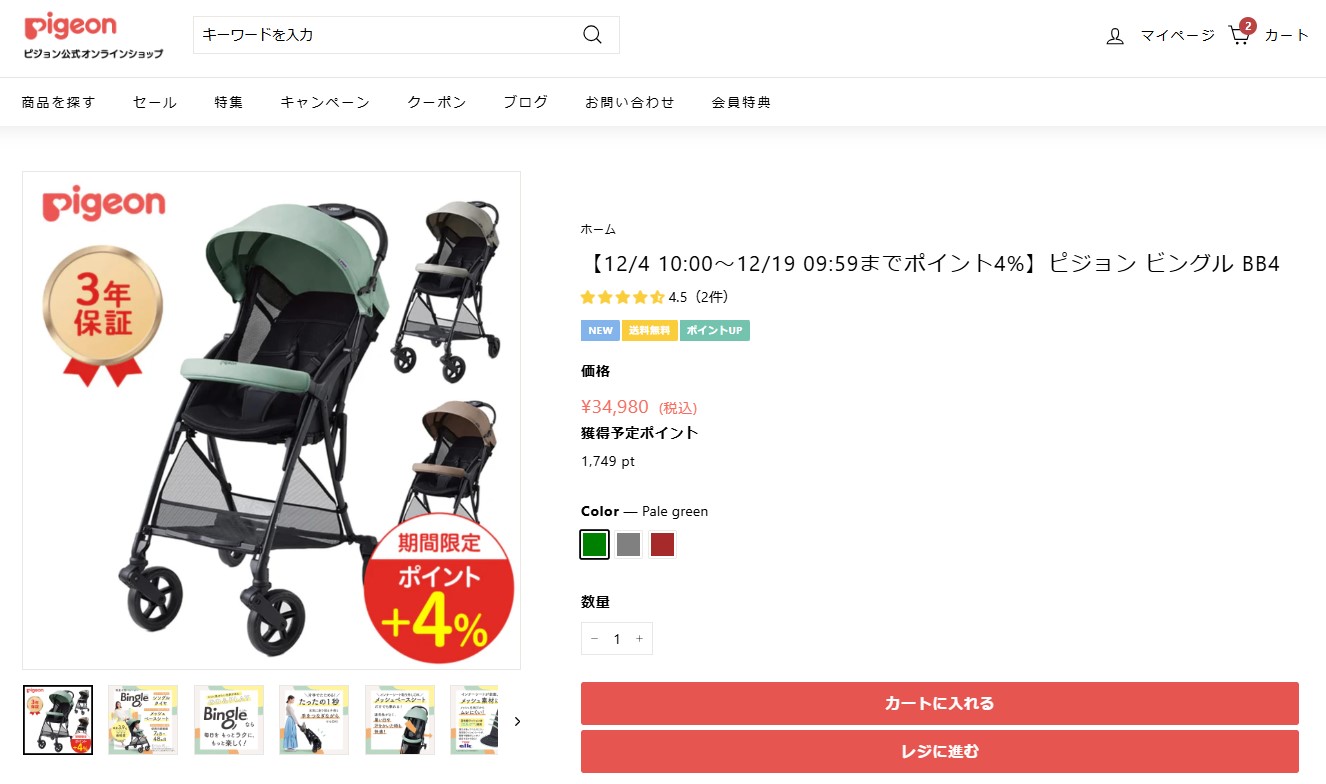
Task: Click the ホーム breadcrumb link
Action: point(598,229)
